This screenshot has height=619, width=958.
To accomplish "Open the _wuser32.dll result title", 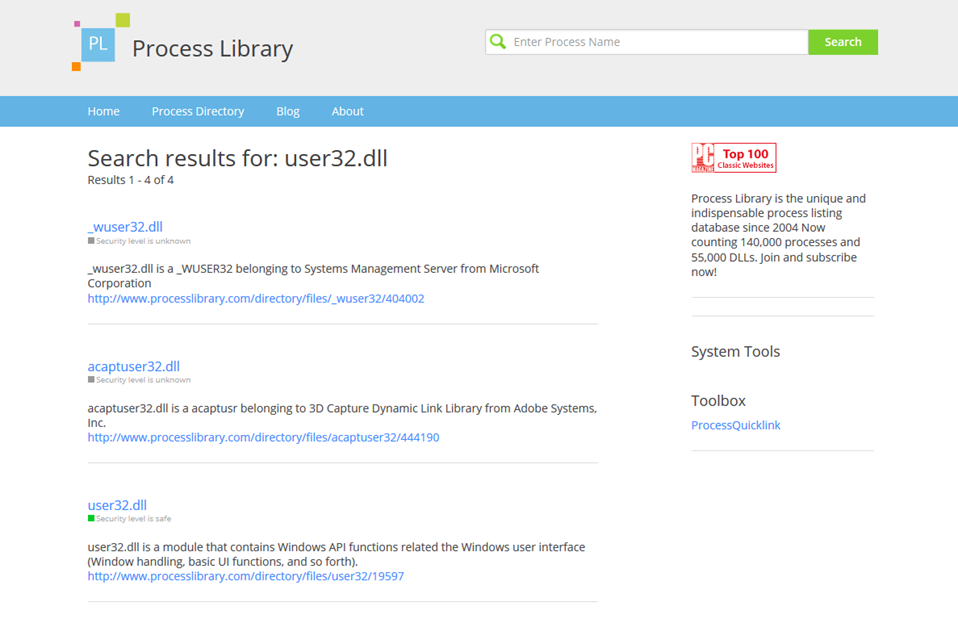I will tap(125, 227).
